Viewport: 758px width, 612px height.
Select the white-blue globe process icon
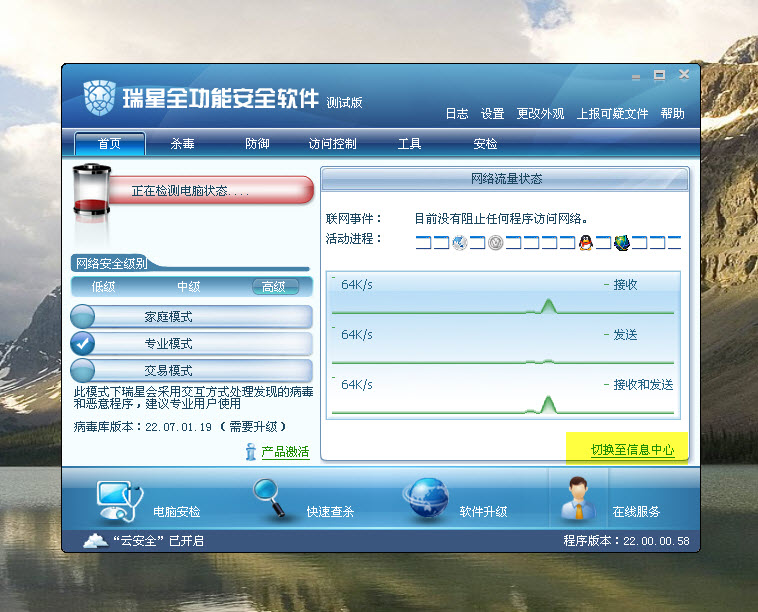[460, 242]
